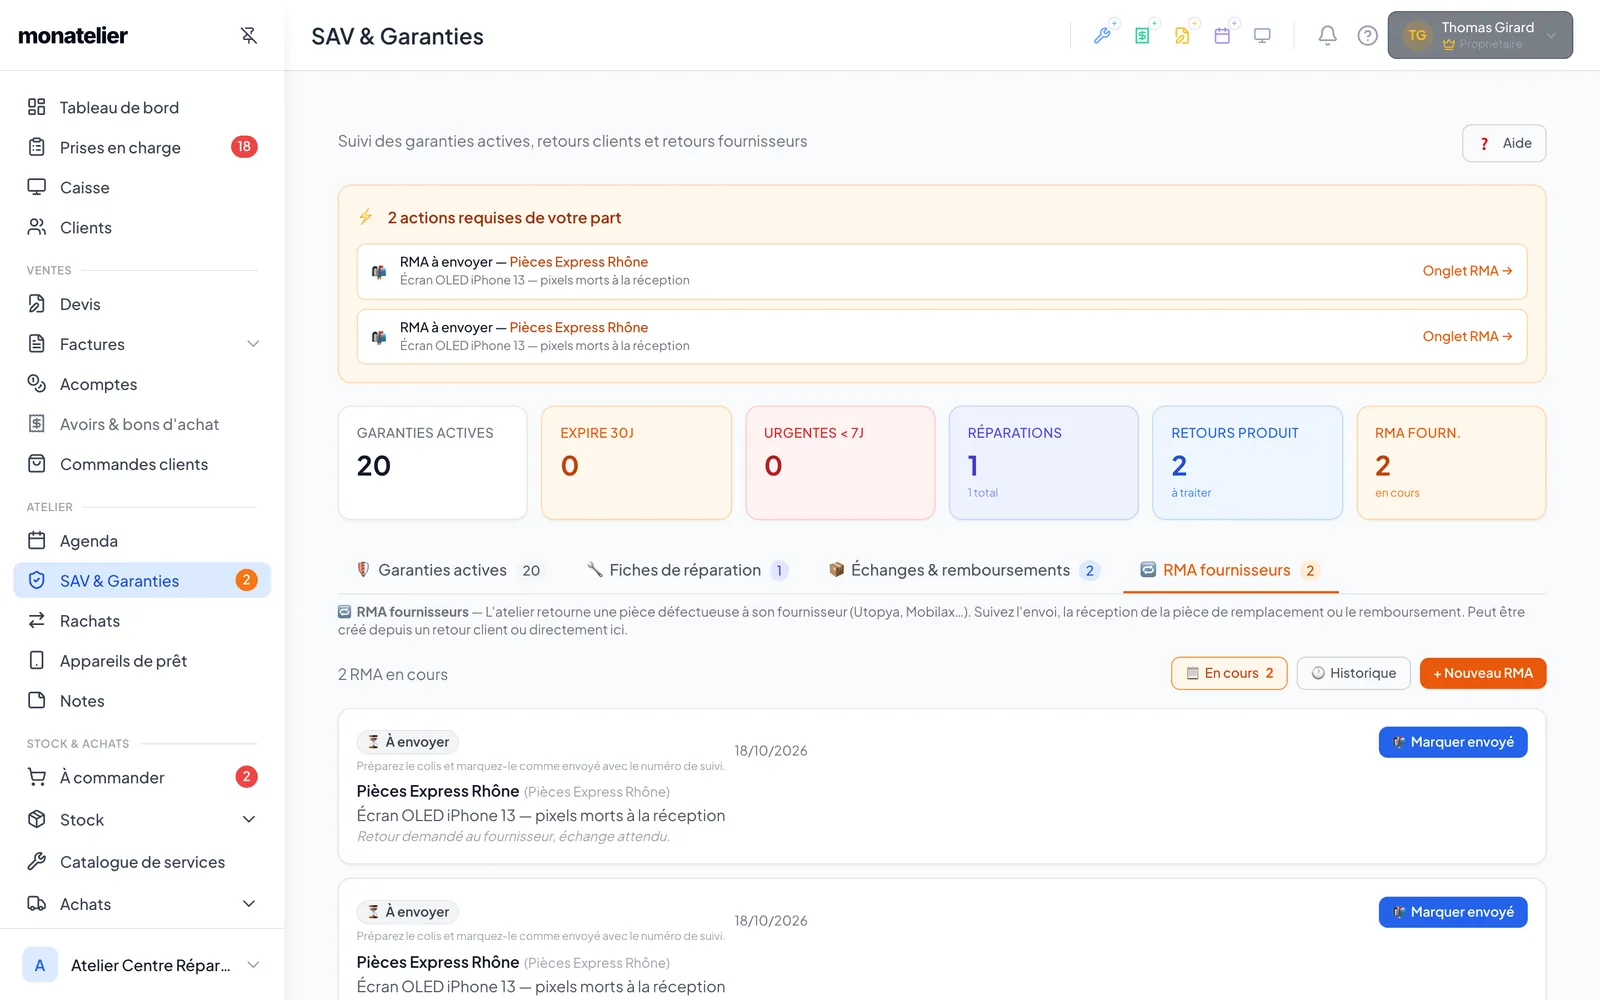Open the Échanges & remboursements tab
This screenshot has width=1600, height=1000.
[x=964, y=570]
